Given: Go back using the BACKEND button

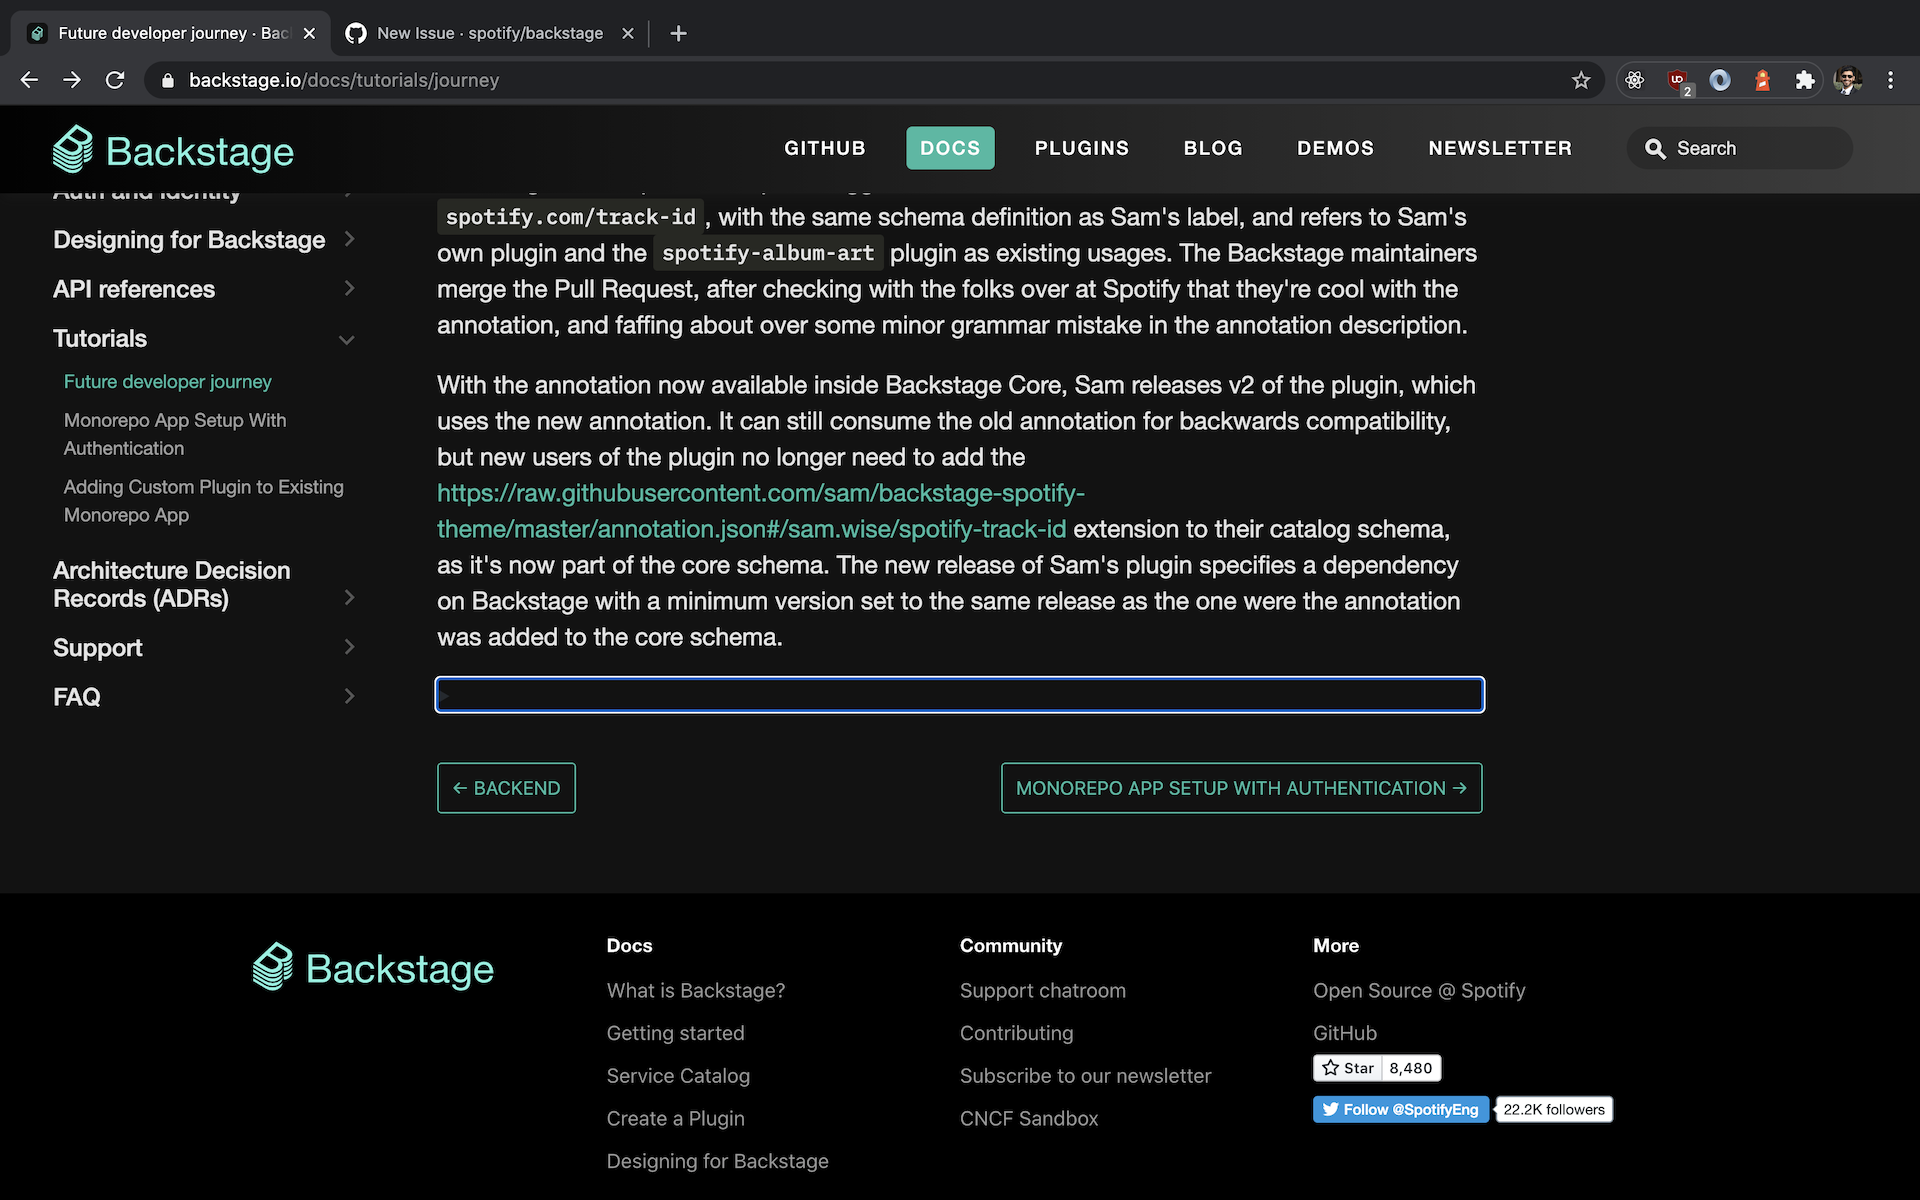Looking at the screenshot, I should (506, 787).
